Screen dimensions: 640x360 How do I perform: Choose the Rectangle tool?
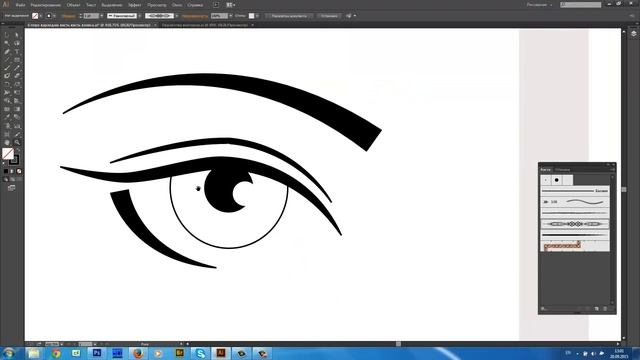pos(17,60)
